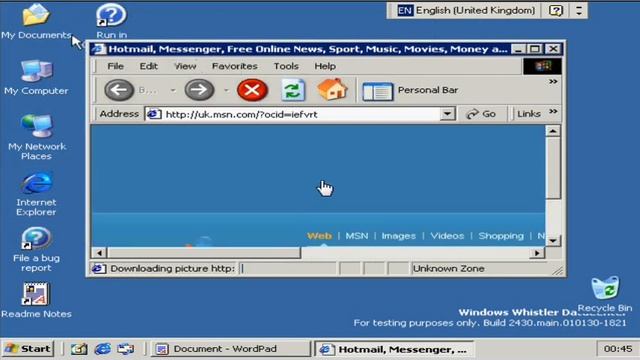Open the language bar options arrow
This screenshot has width=640, height=360.
[x=579, y=10]
